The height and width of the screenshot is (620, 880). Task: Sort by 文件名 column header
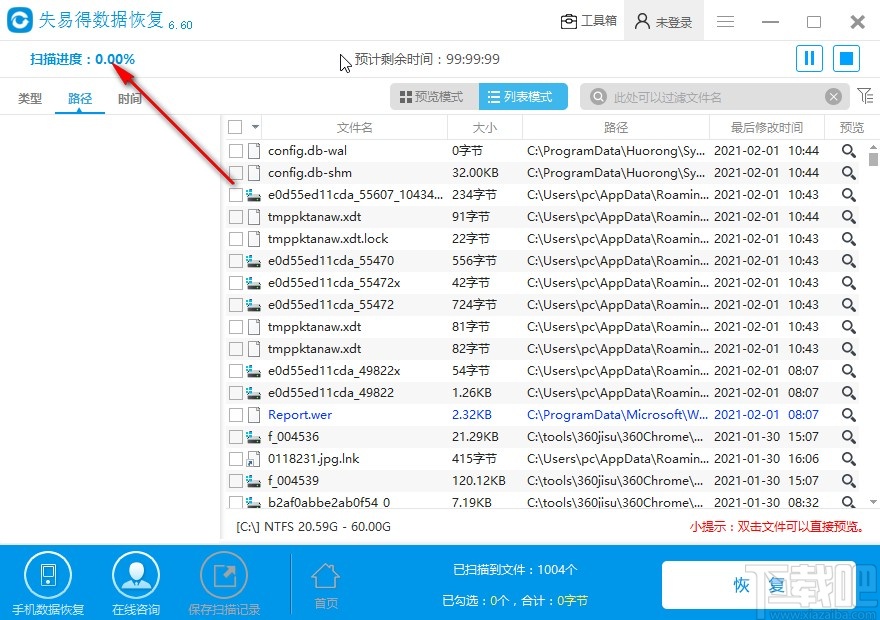(354, 127)
